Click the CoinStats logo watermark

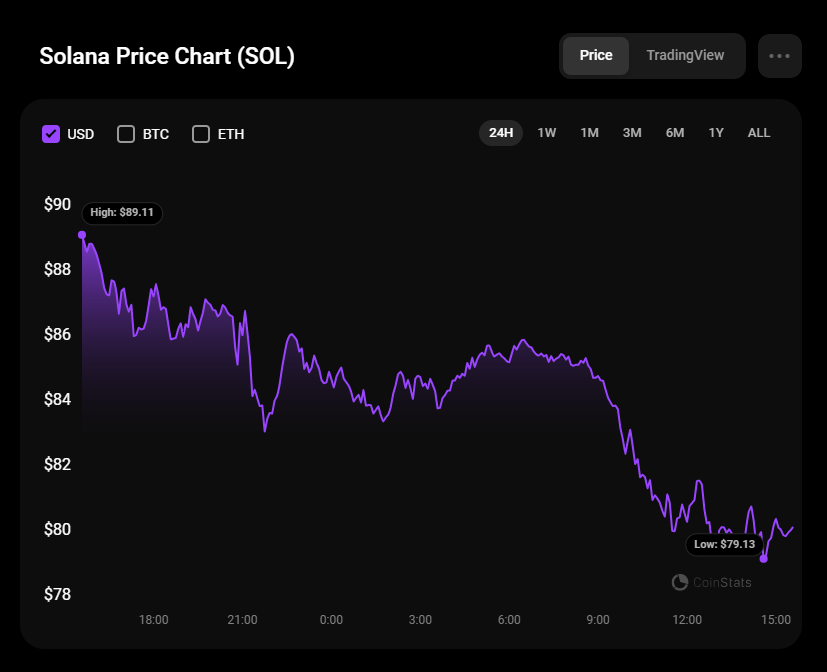click(x=711, y=582)
